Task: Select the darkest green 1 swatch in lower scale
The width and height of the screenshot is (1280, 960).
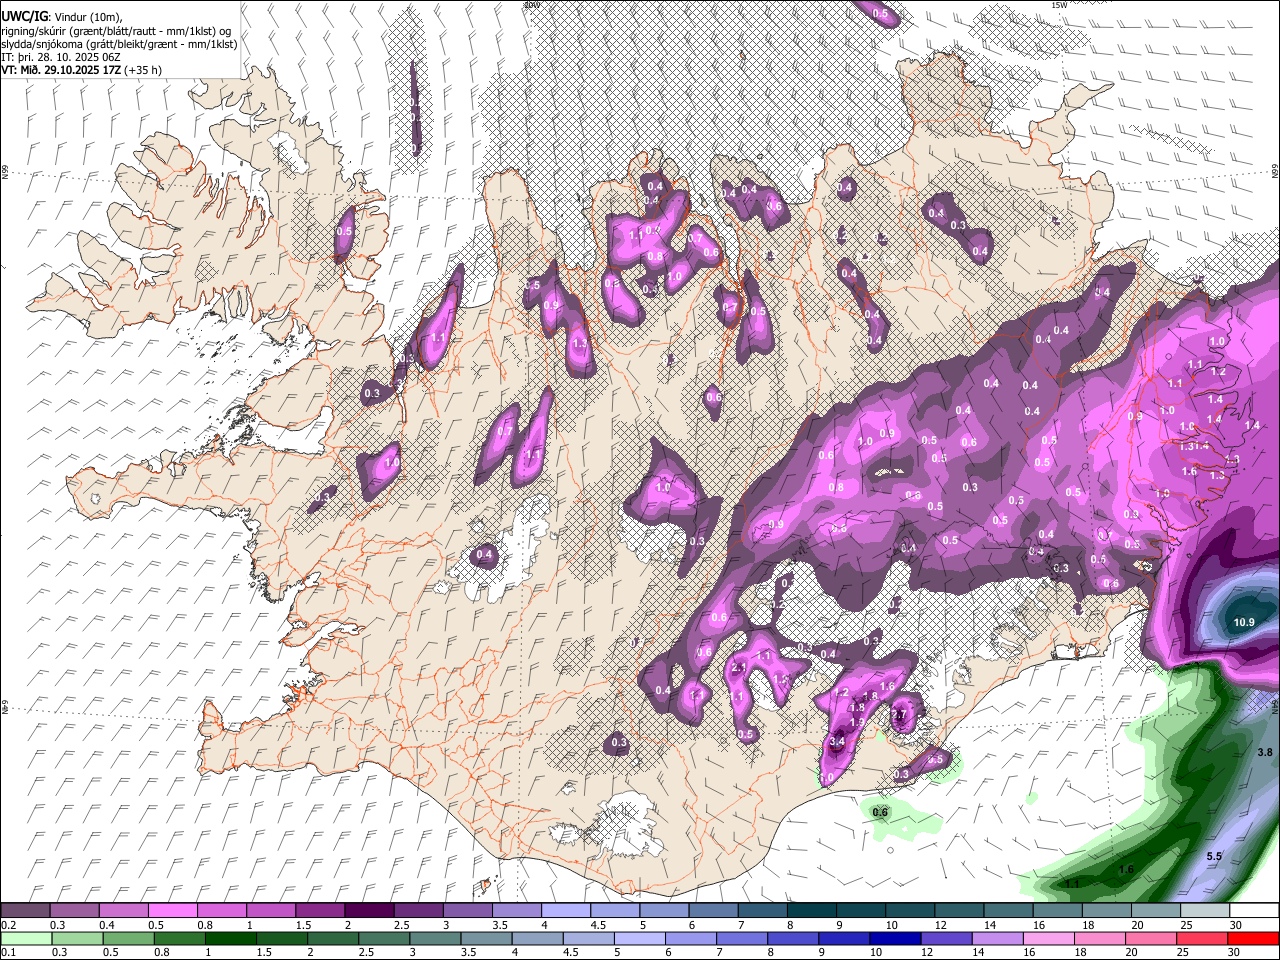Action: coord(232,938)
